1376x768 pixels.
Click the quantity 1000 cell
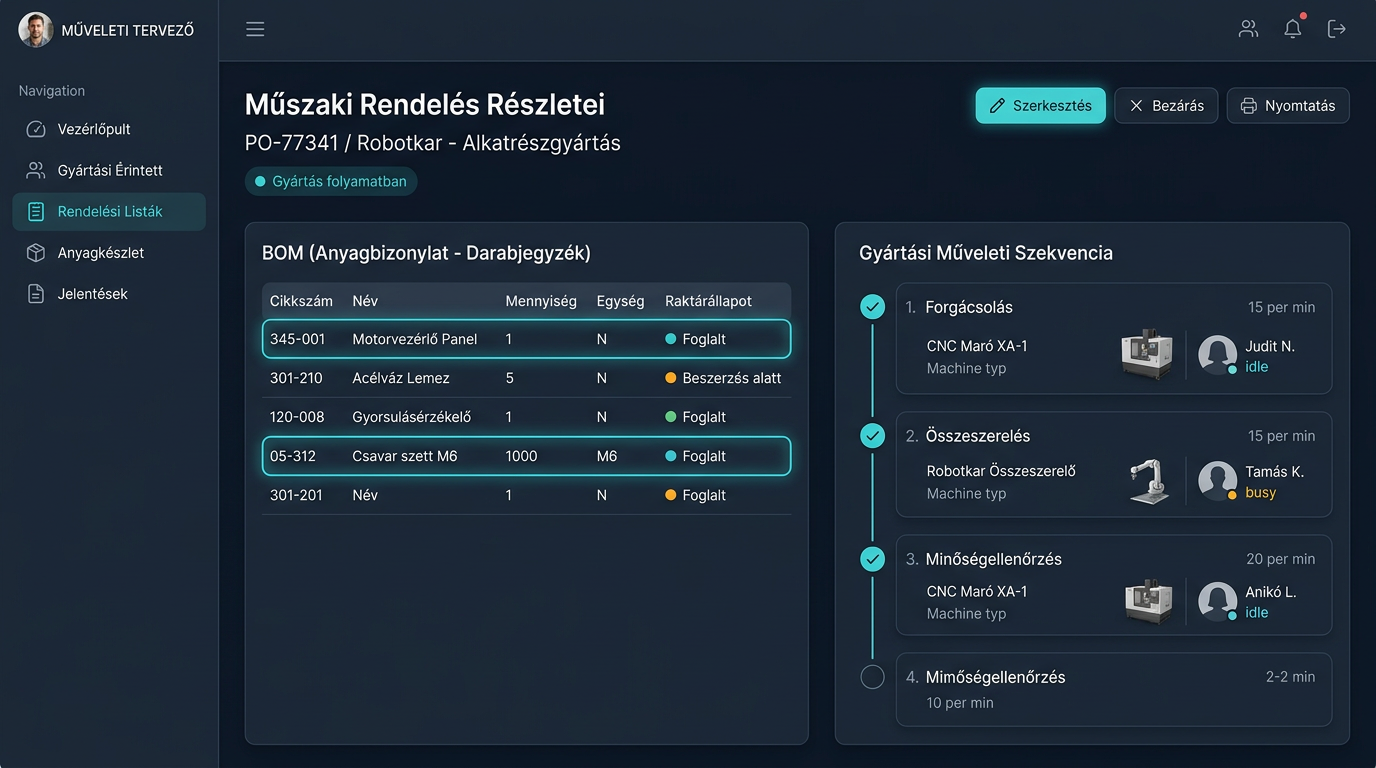point(521,456)
